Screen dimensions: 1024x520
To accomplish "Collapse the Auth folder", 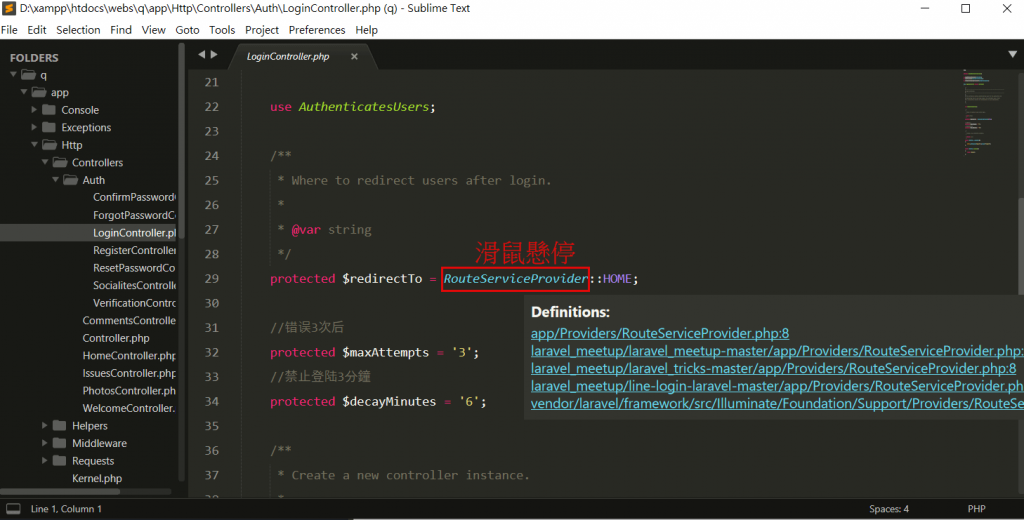I will click(x=56, y=180).
